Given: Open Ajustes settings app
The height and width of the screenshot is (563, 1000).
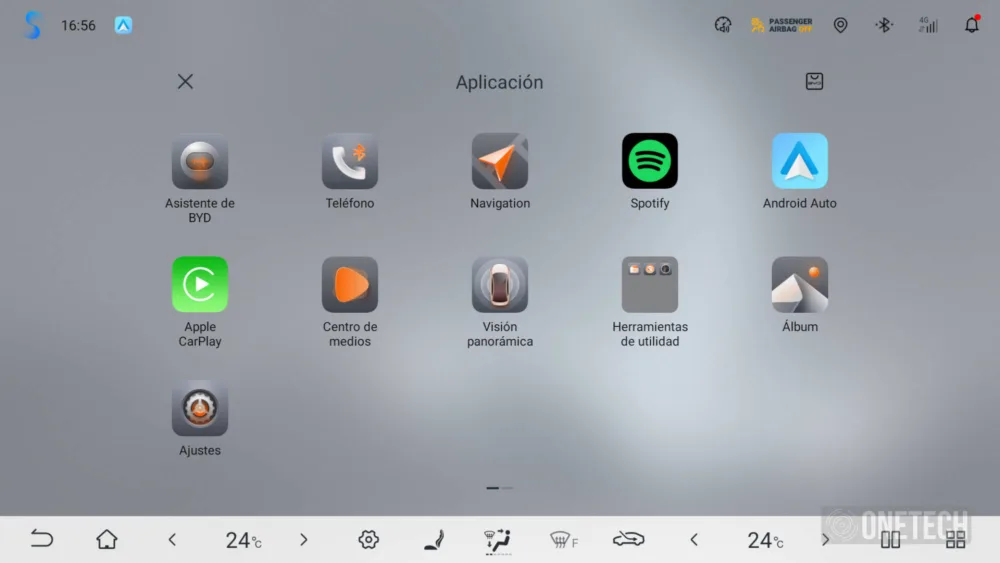Looking at the screenshot, I should (200, 408).
